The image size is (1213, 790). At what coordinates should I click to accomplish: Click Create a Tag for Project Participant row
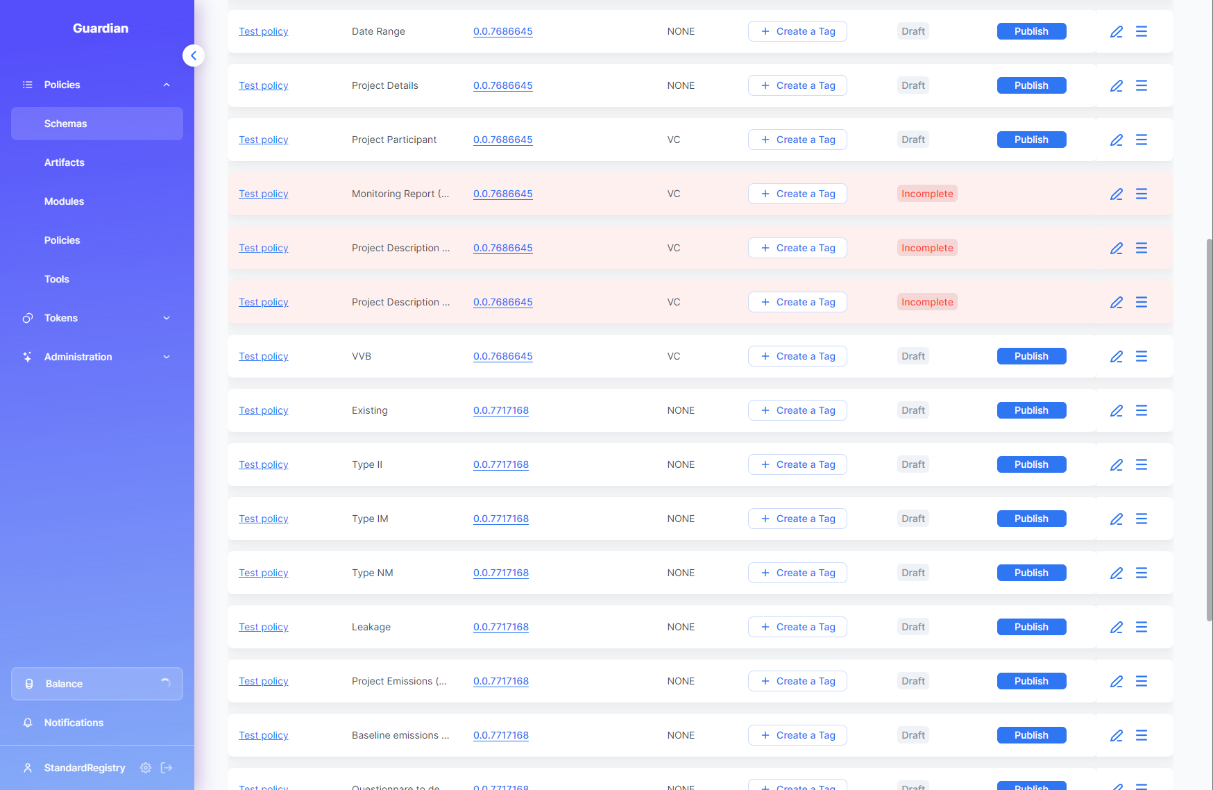coord(797,140)
